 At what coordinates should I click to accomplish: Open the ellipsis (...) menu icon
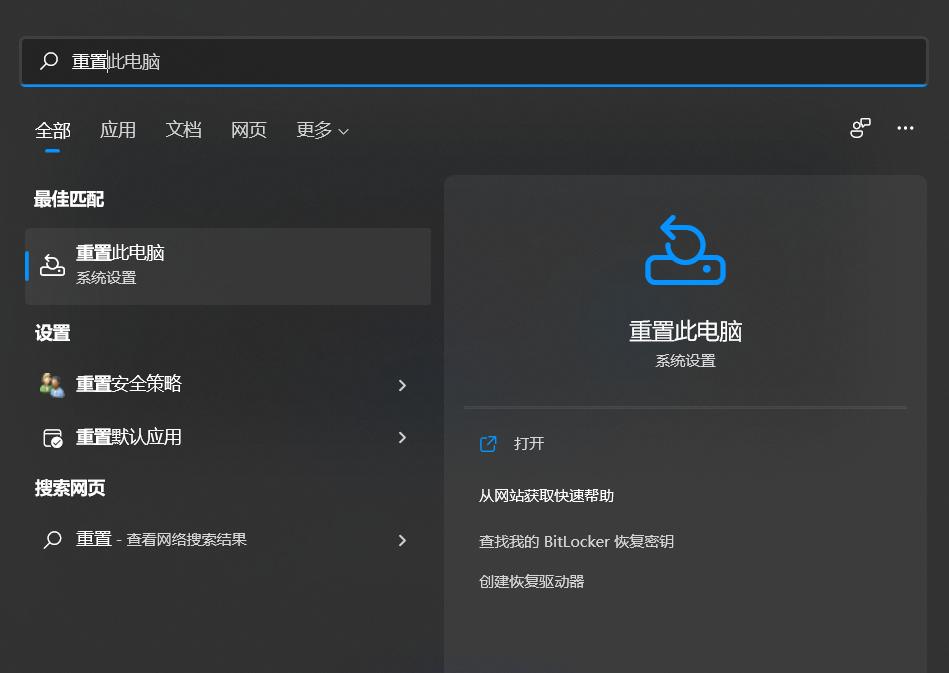[x=905, y=129]
